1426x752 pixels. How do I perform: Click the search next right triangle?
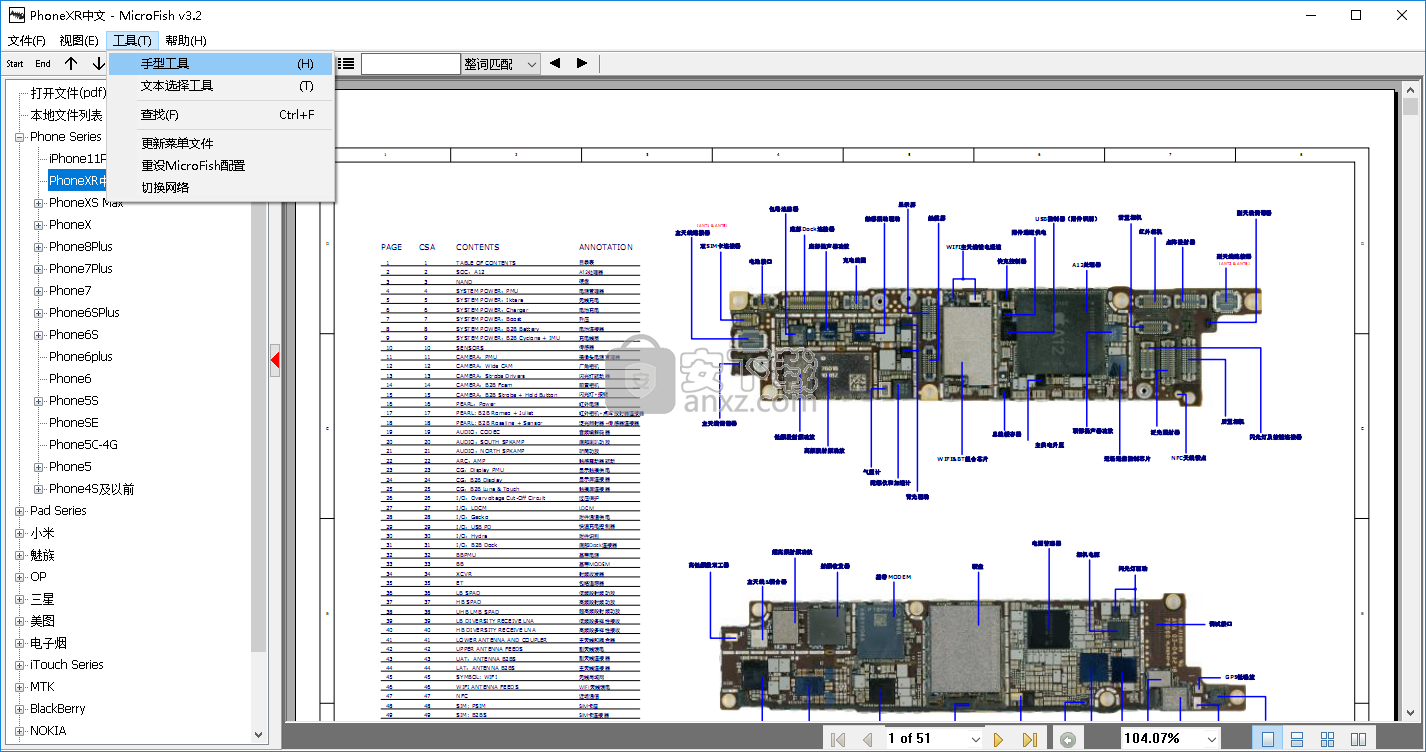click(x=582, y=64)
